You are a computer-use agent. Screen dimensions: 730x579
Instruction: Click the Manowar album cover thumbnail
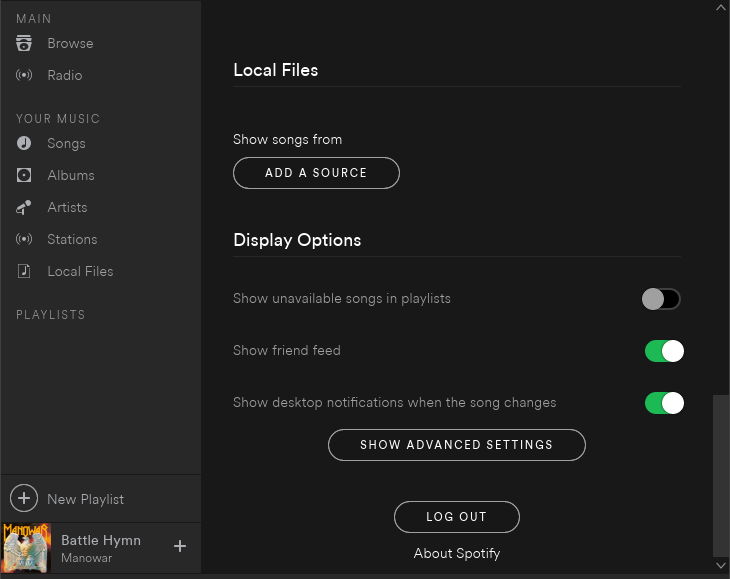[26, 548]
